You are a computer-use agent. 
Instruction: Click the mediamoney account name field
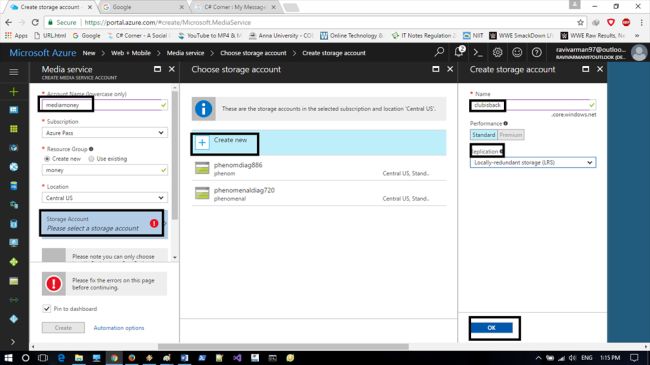[104, 105]
